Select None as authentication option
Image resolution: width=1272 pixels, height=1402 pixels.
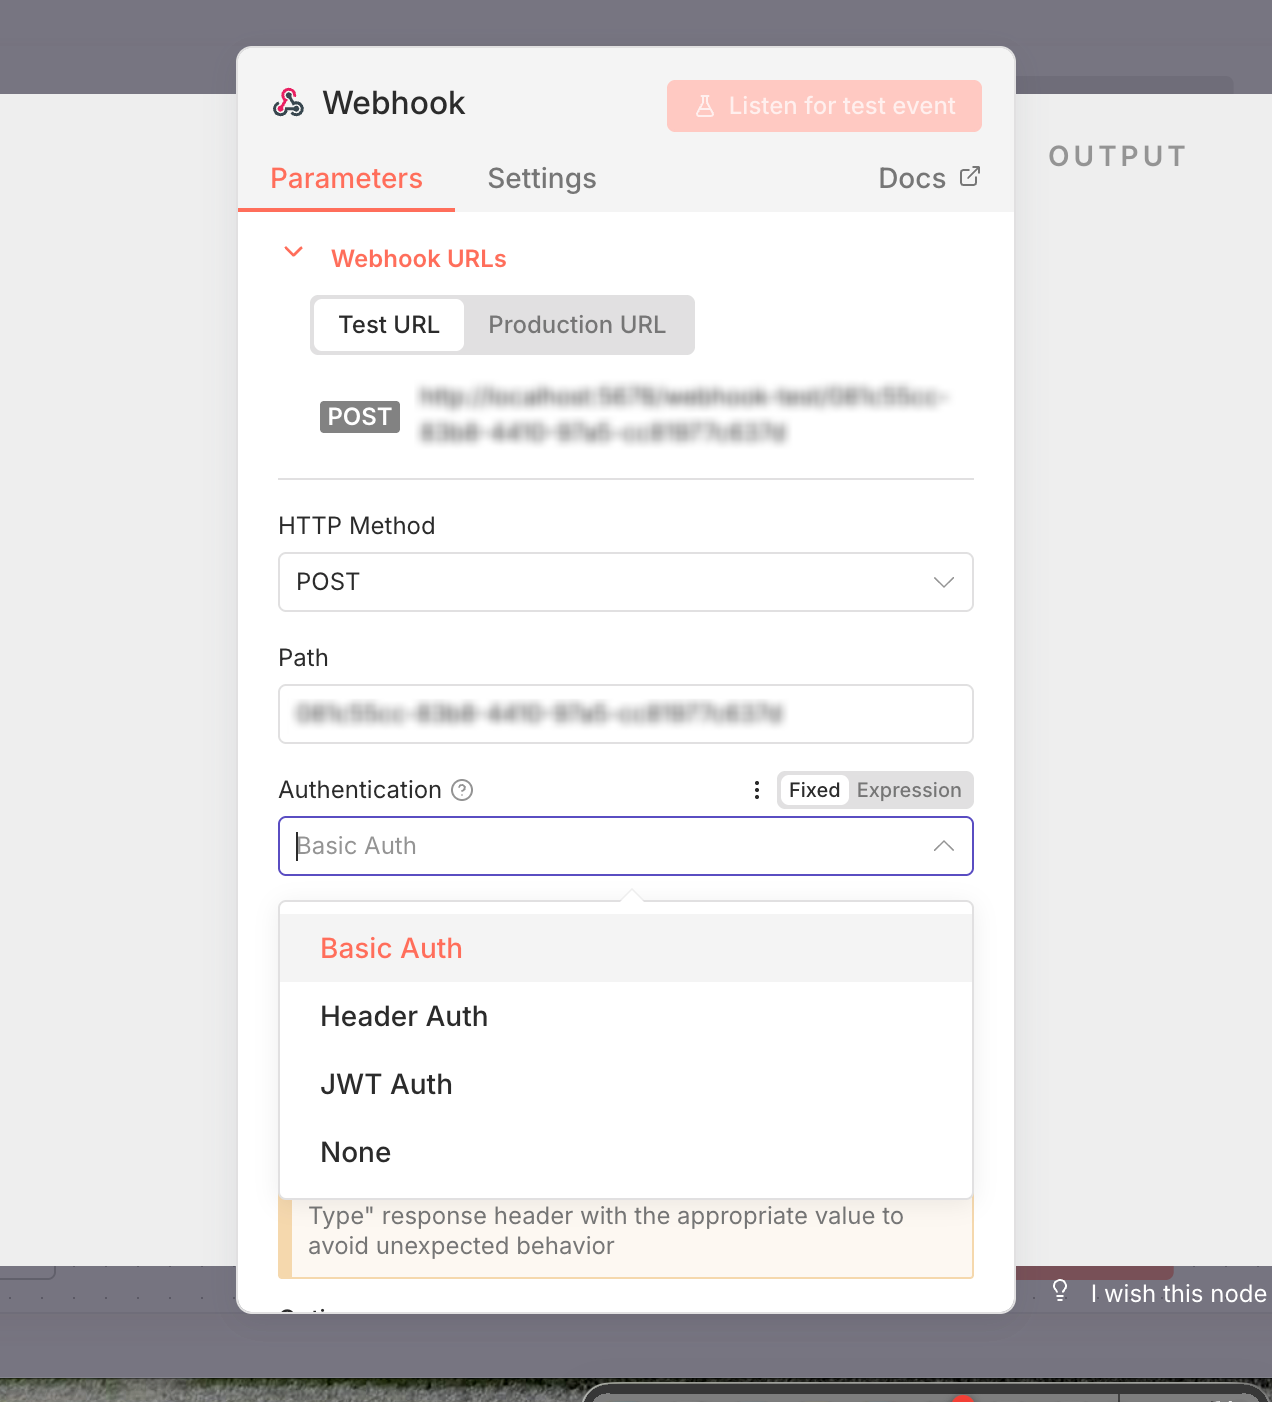tap(355, 1152)
